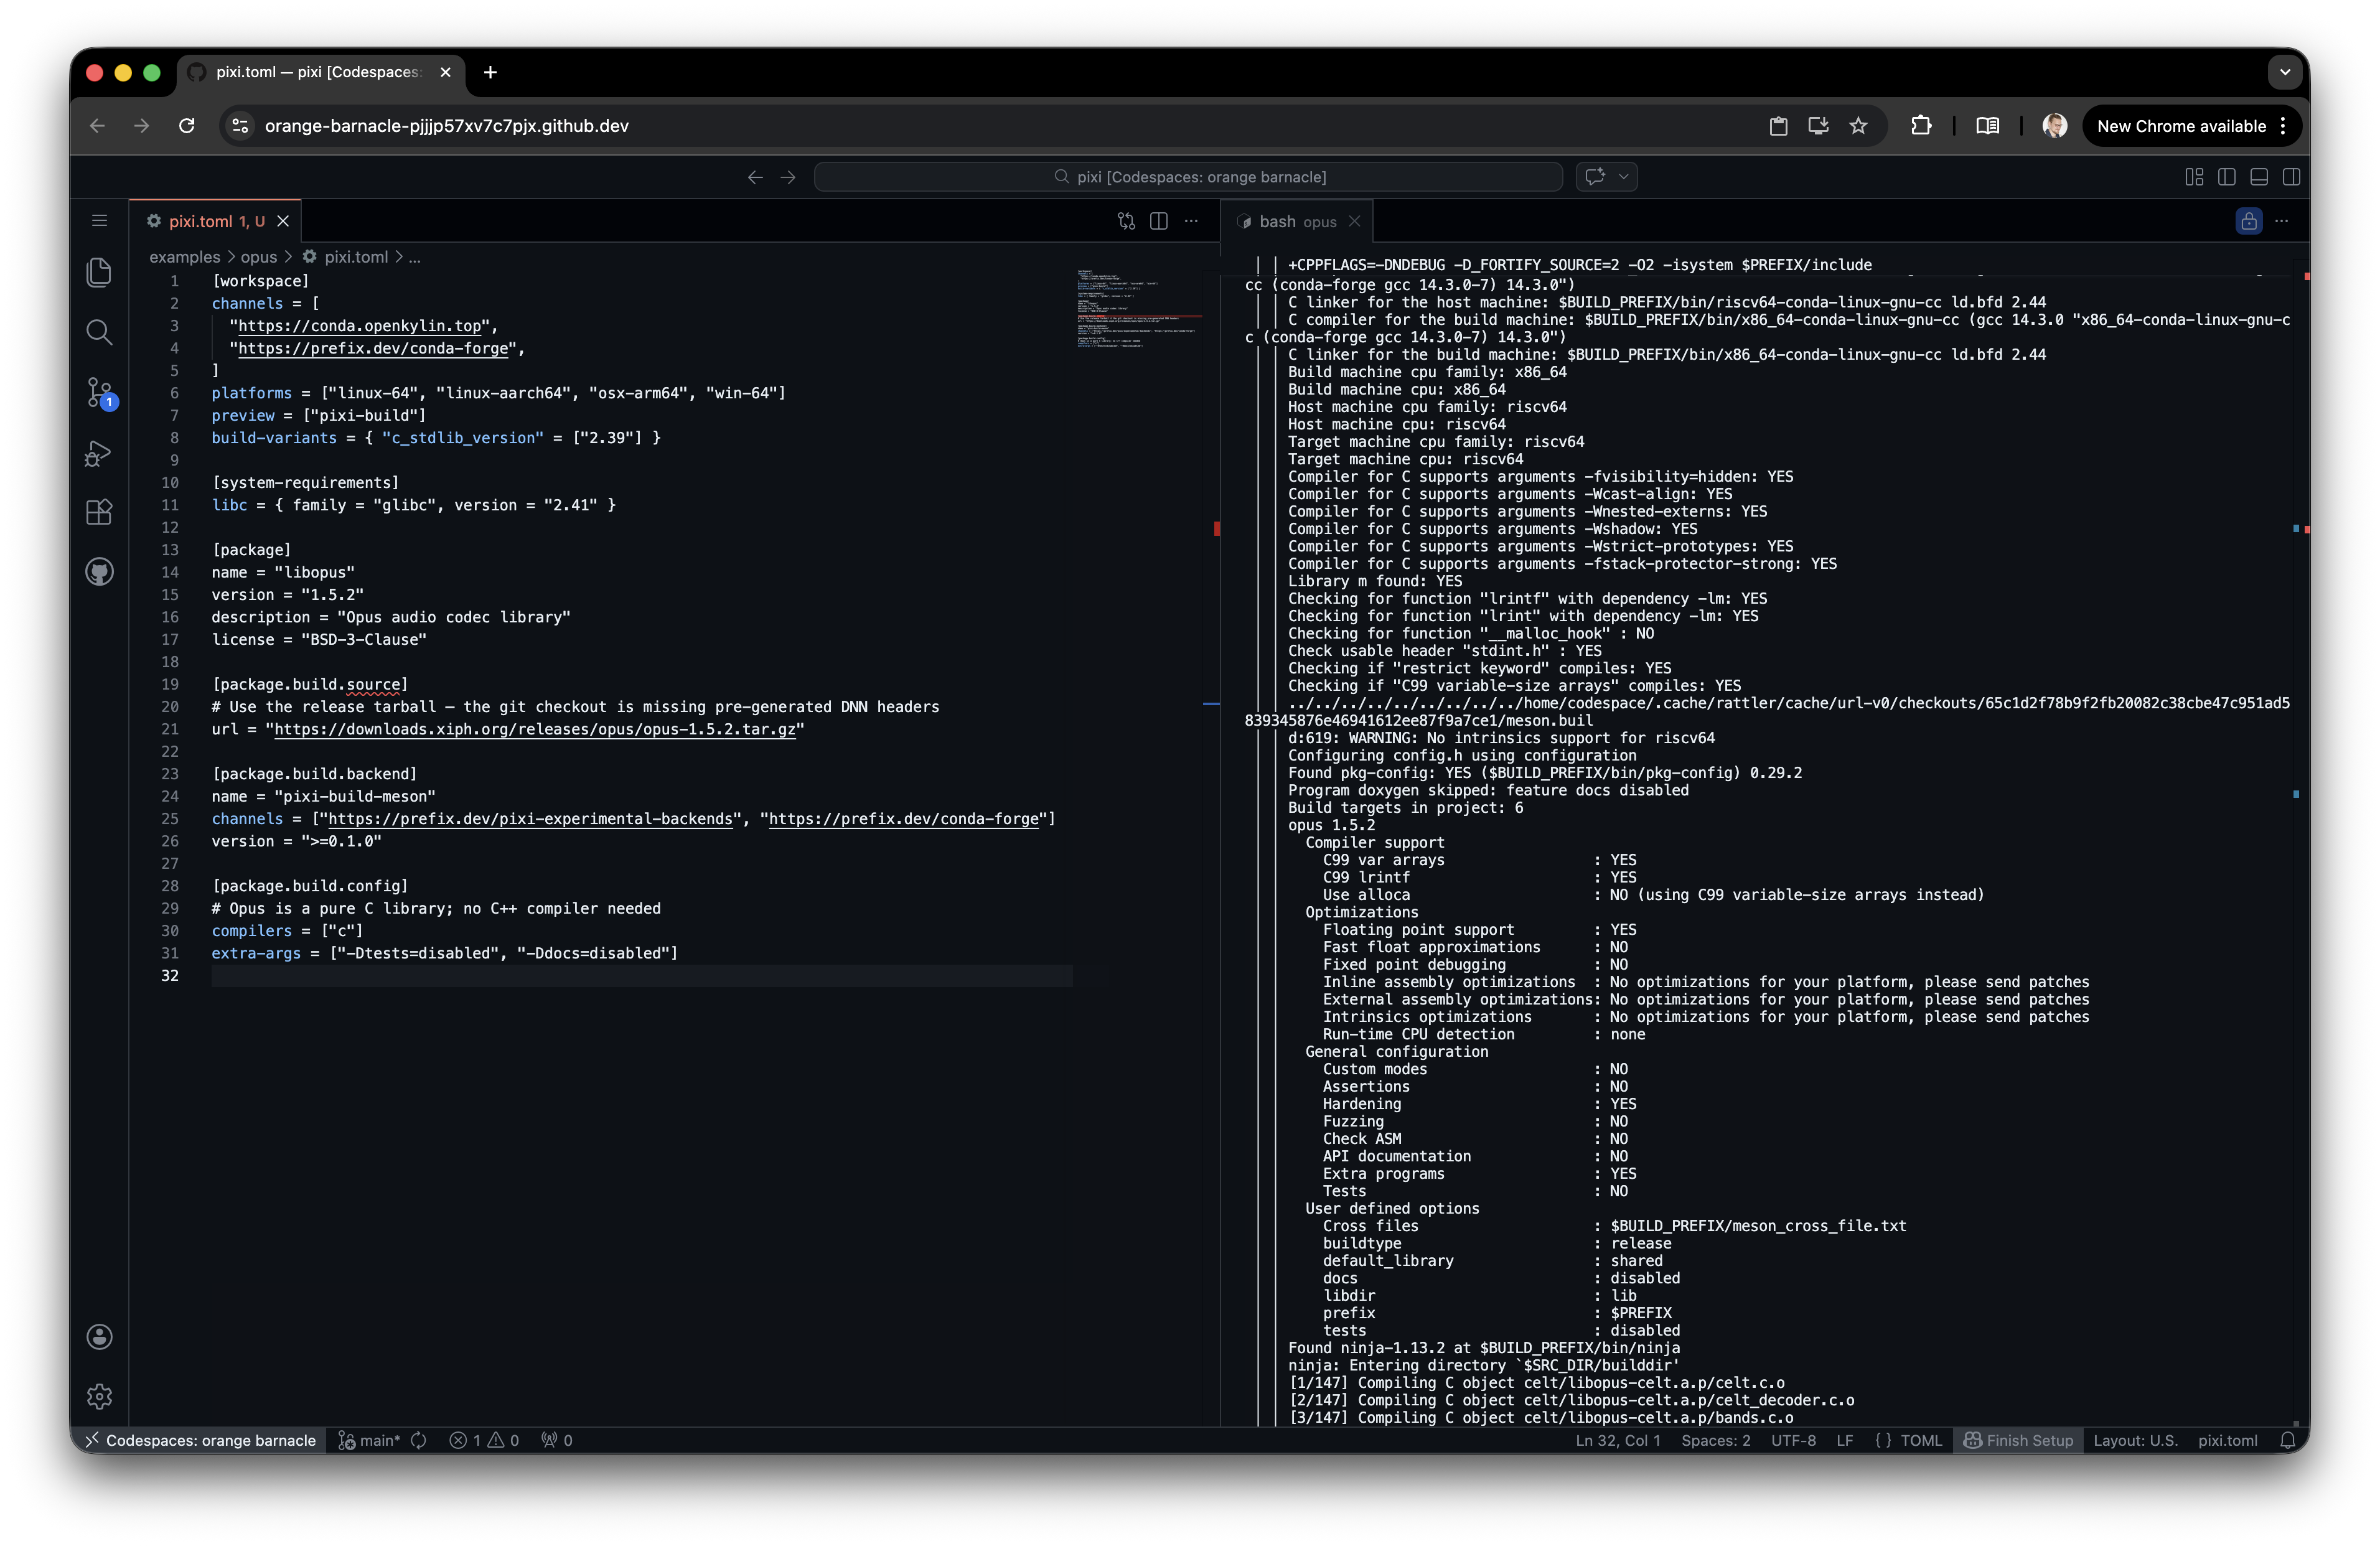Toggle the terminal editor group lock

(2248, 221)
